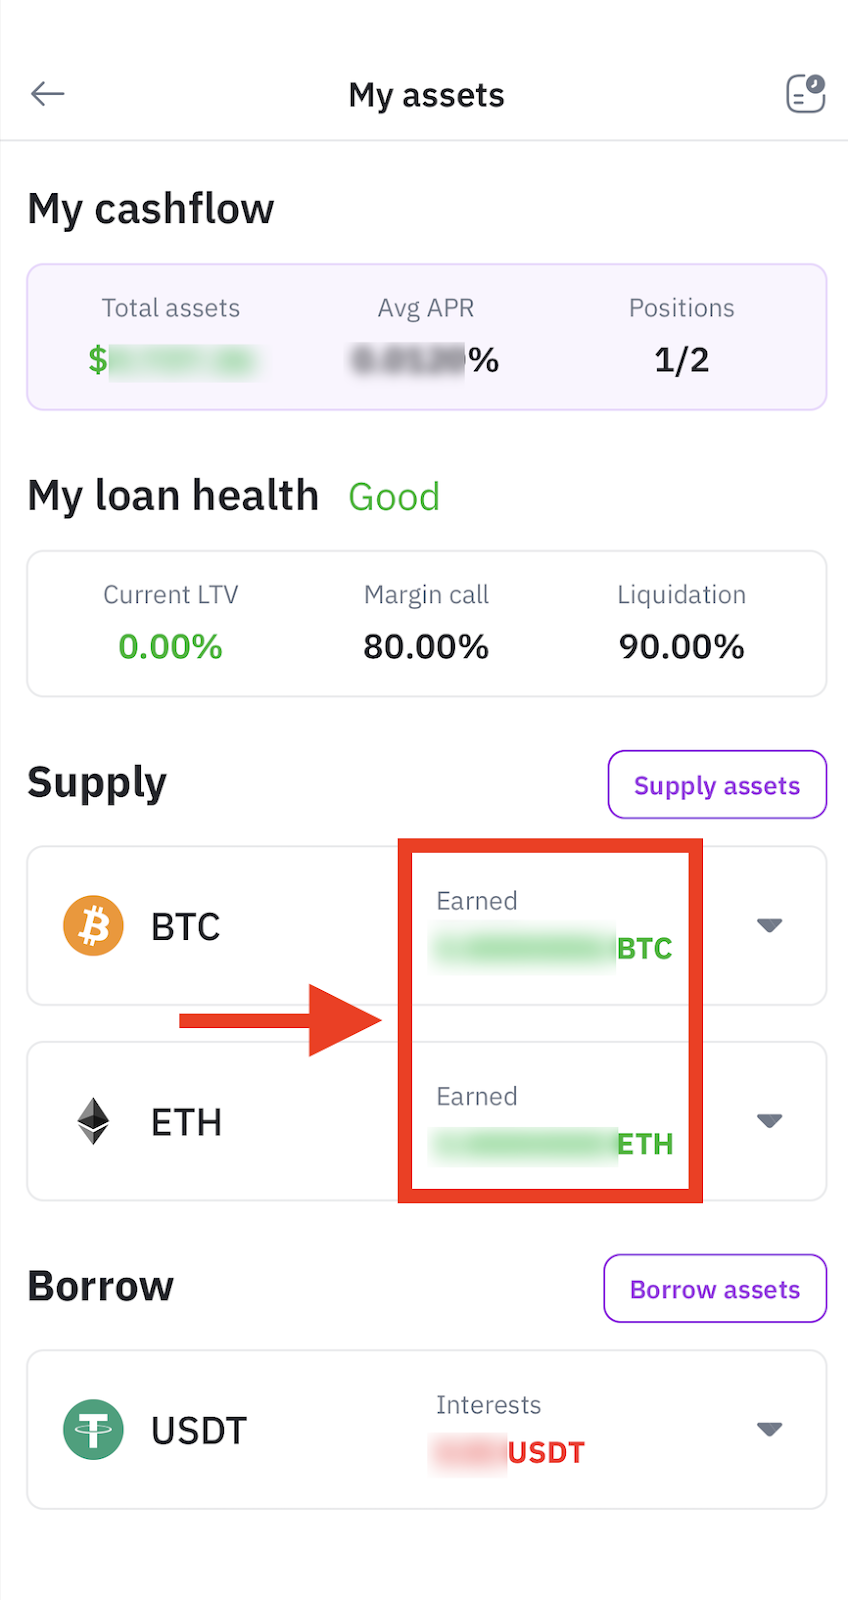Image resolution: width=848 pixels, height=1600 pixels.
Task: Tap the Margin call 80.00% value
Action: tap(426, 647)
